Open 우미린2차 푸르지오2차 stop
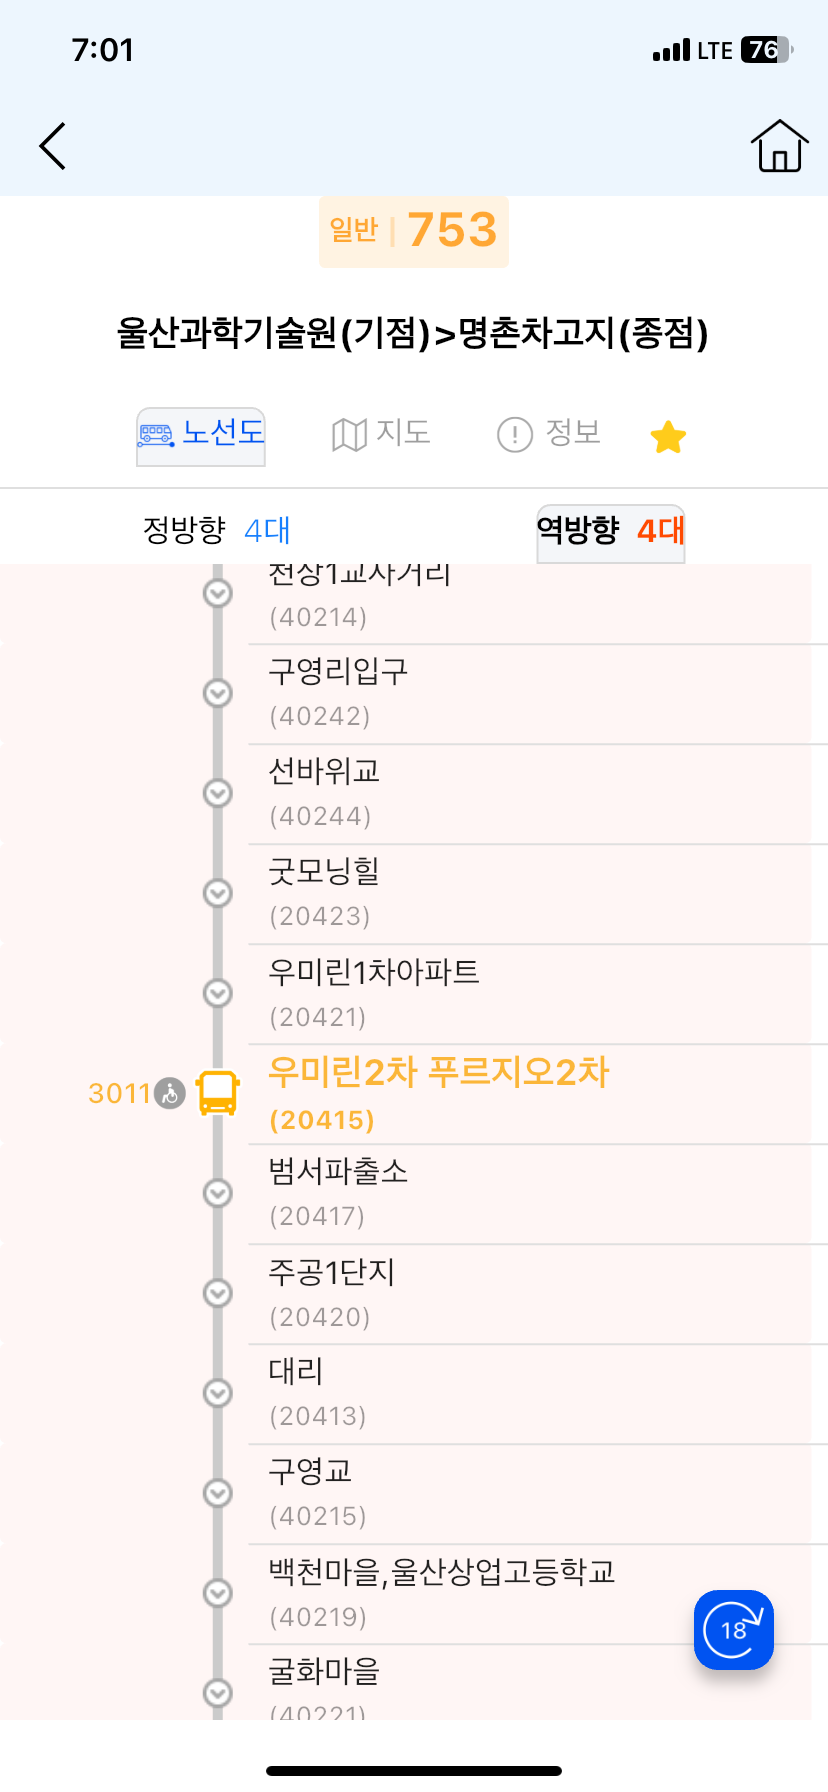This screenshot has width=828, height=1792. pyautogui.click(x=438, y=1093)
